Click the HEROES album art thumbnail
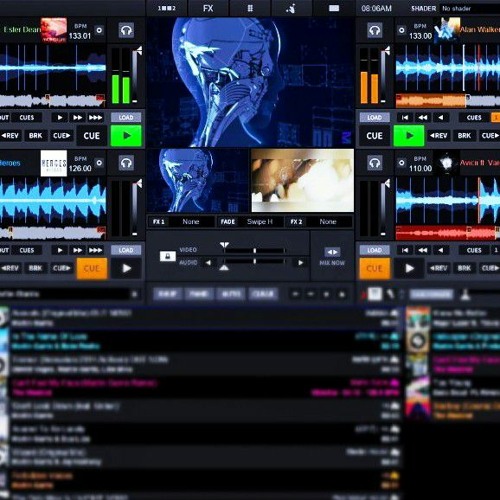 [54, 163]
